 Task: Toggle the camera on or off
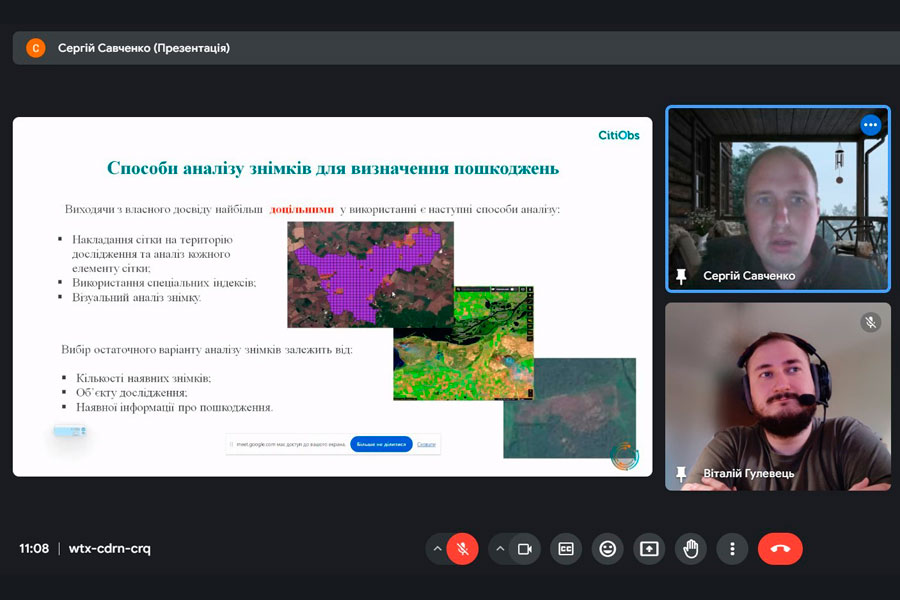[523, 549]
